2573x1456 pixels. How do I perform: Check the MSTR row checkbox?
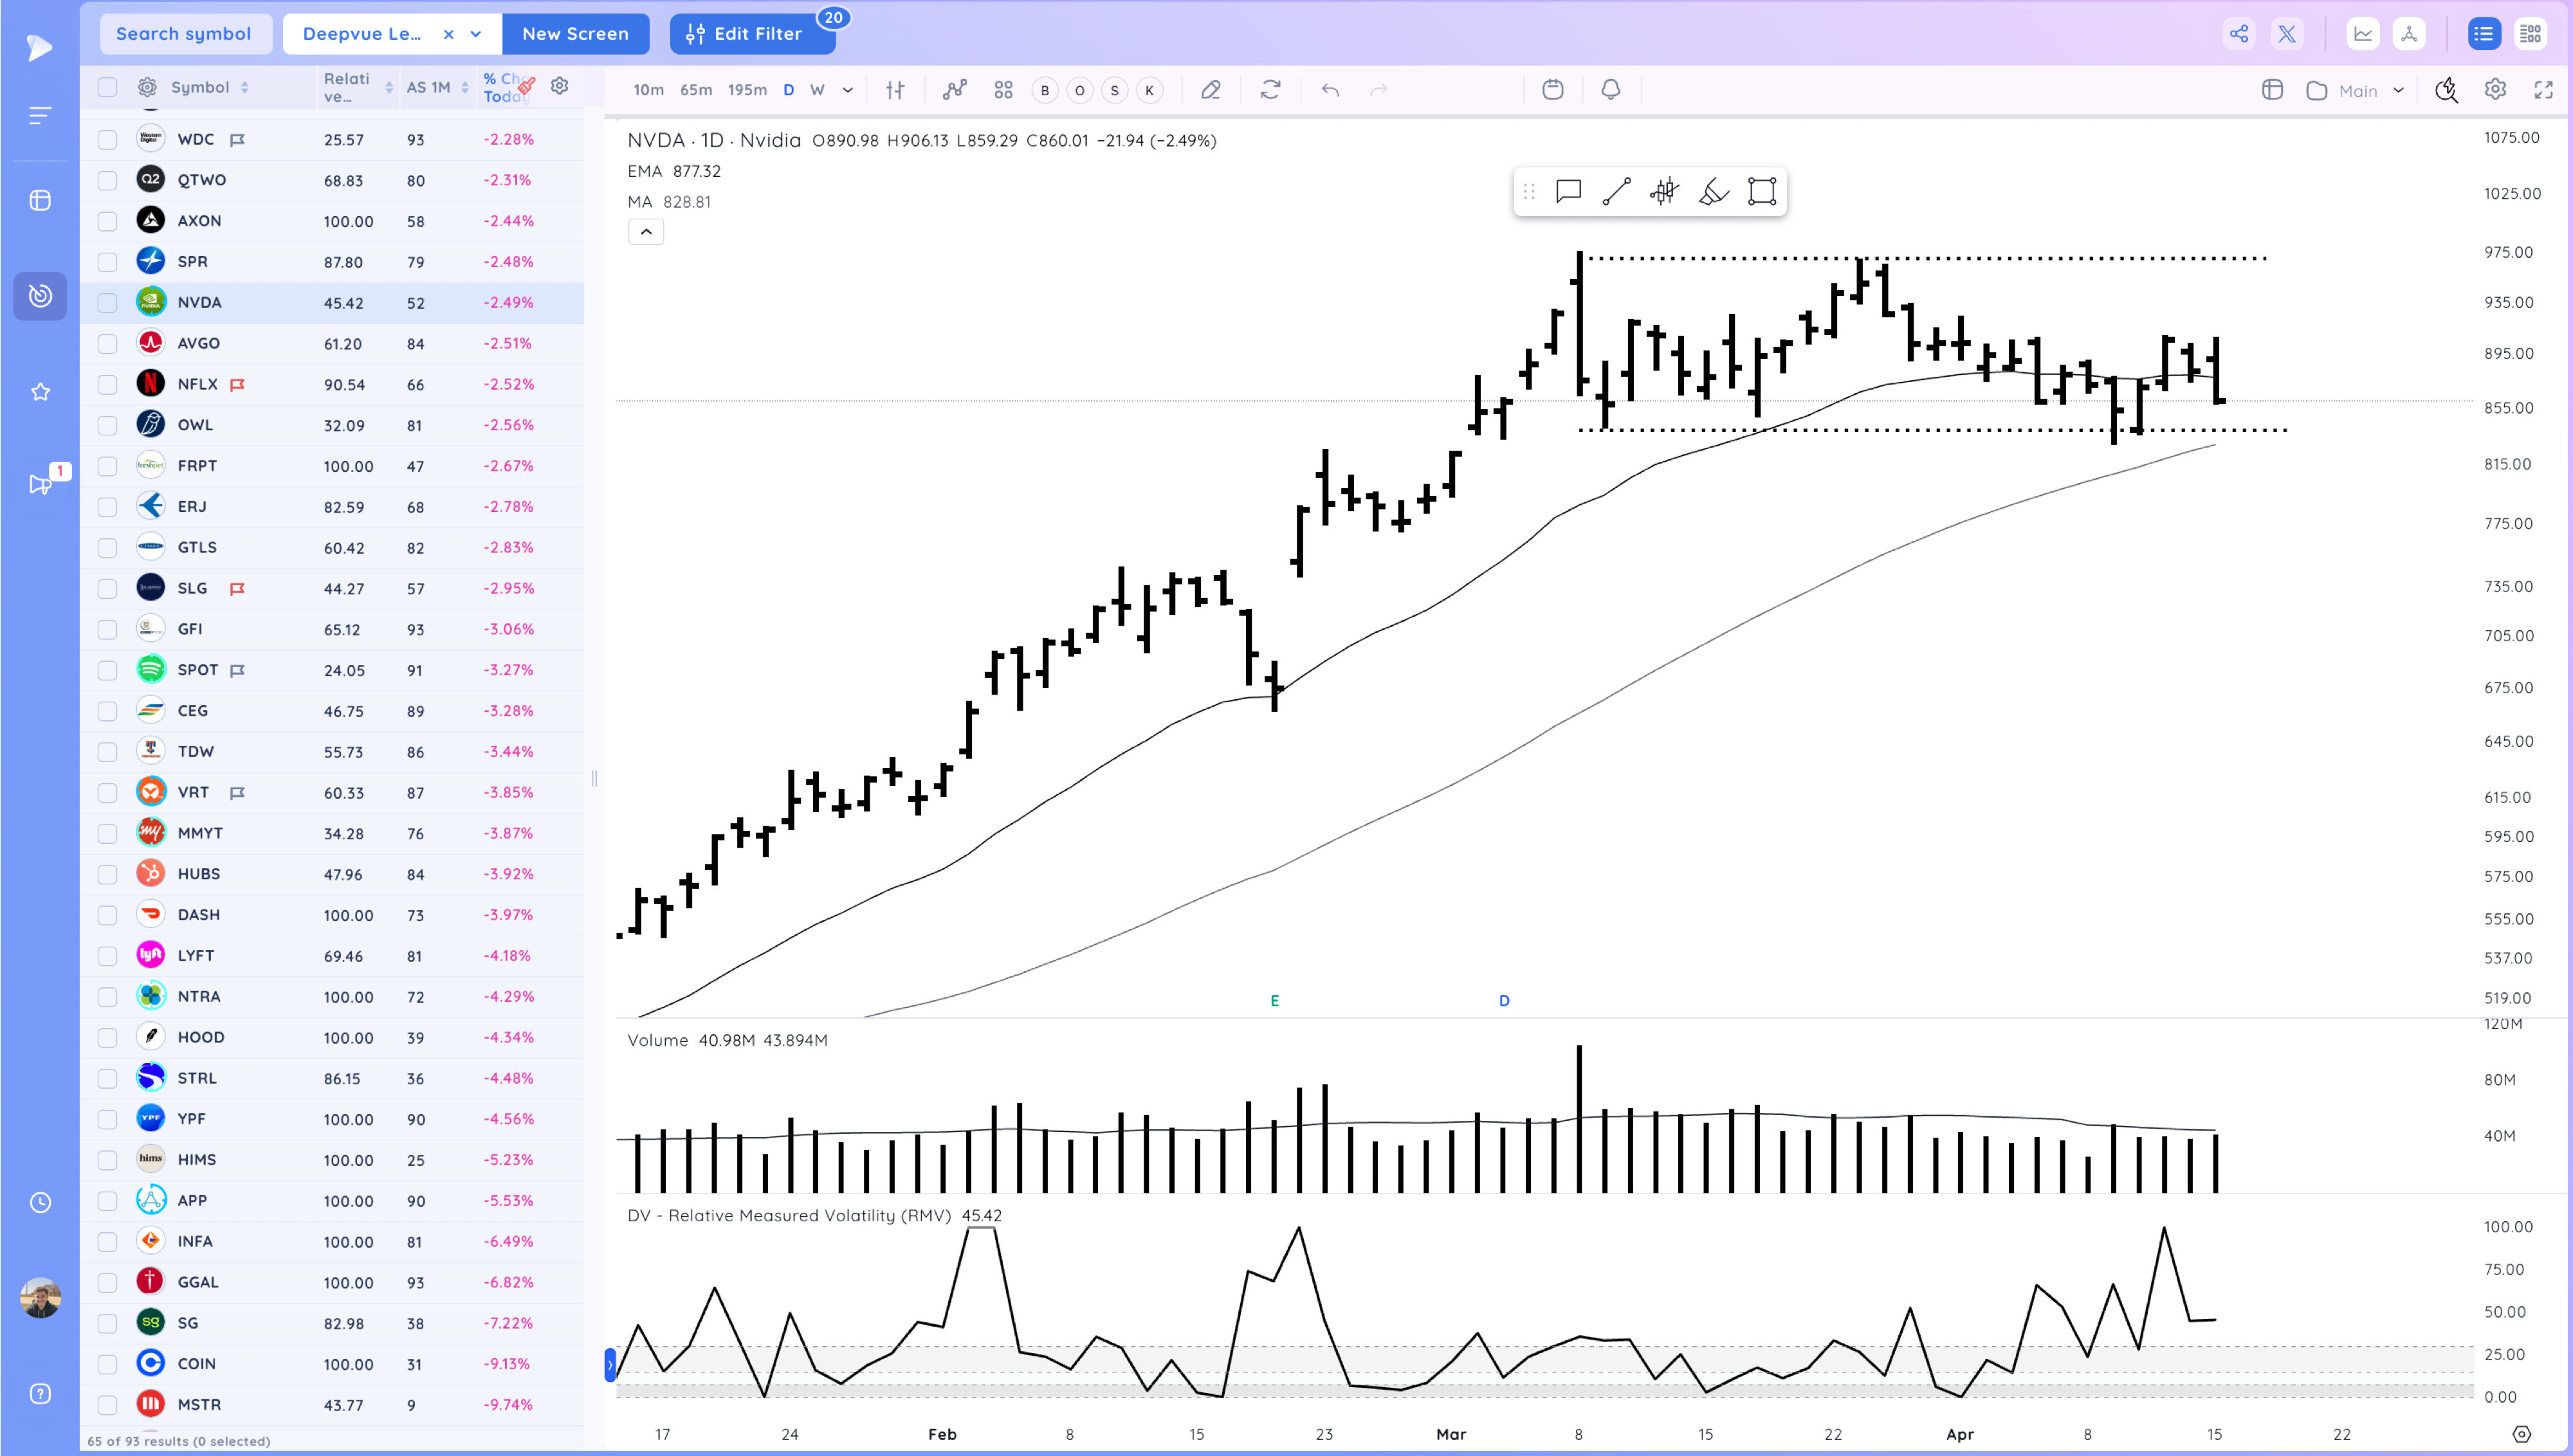pos(107,1406)
